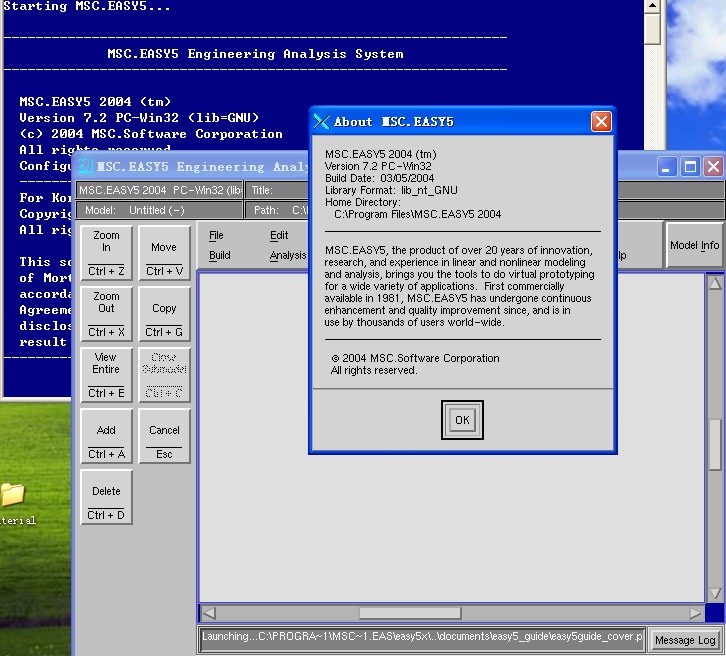
Task: Close the MSC.EASY5 Engineering Analysis window
Action: [x=713, y=167]
